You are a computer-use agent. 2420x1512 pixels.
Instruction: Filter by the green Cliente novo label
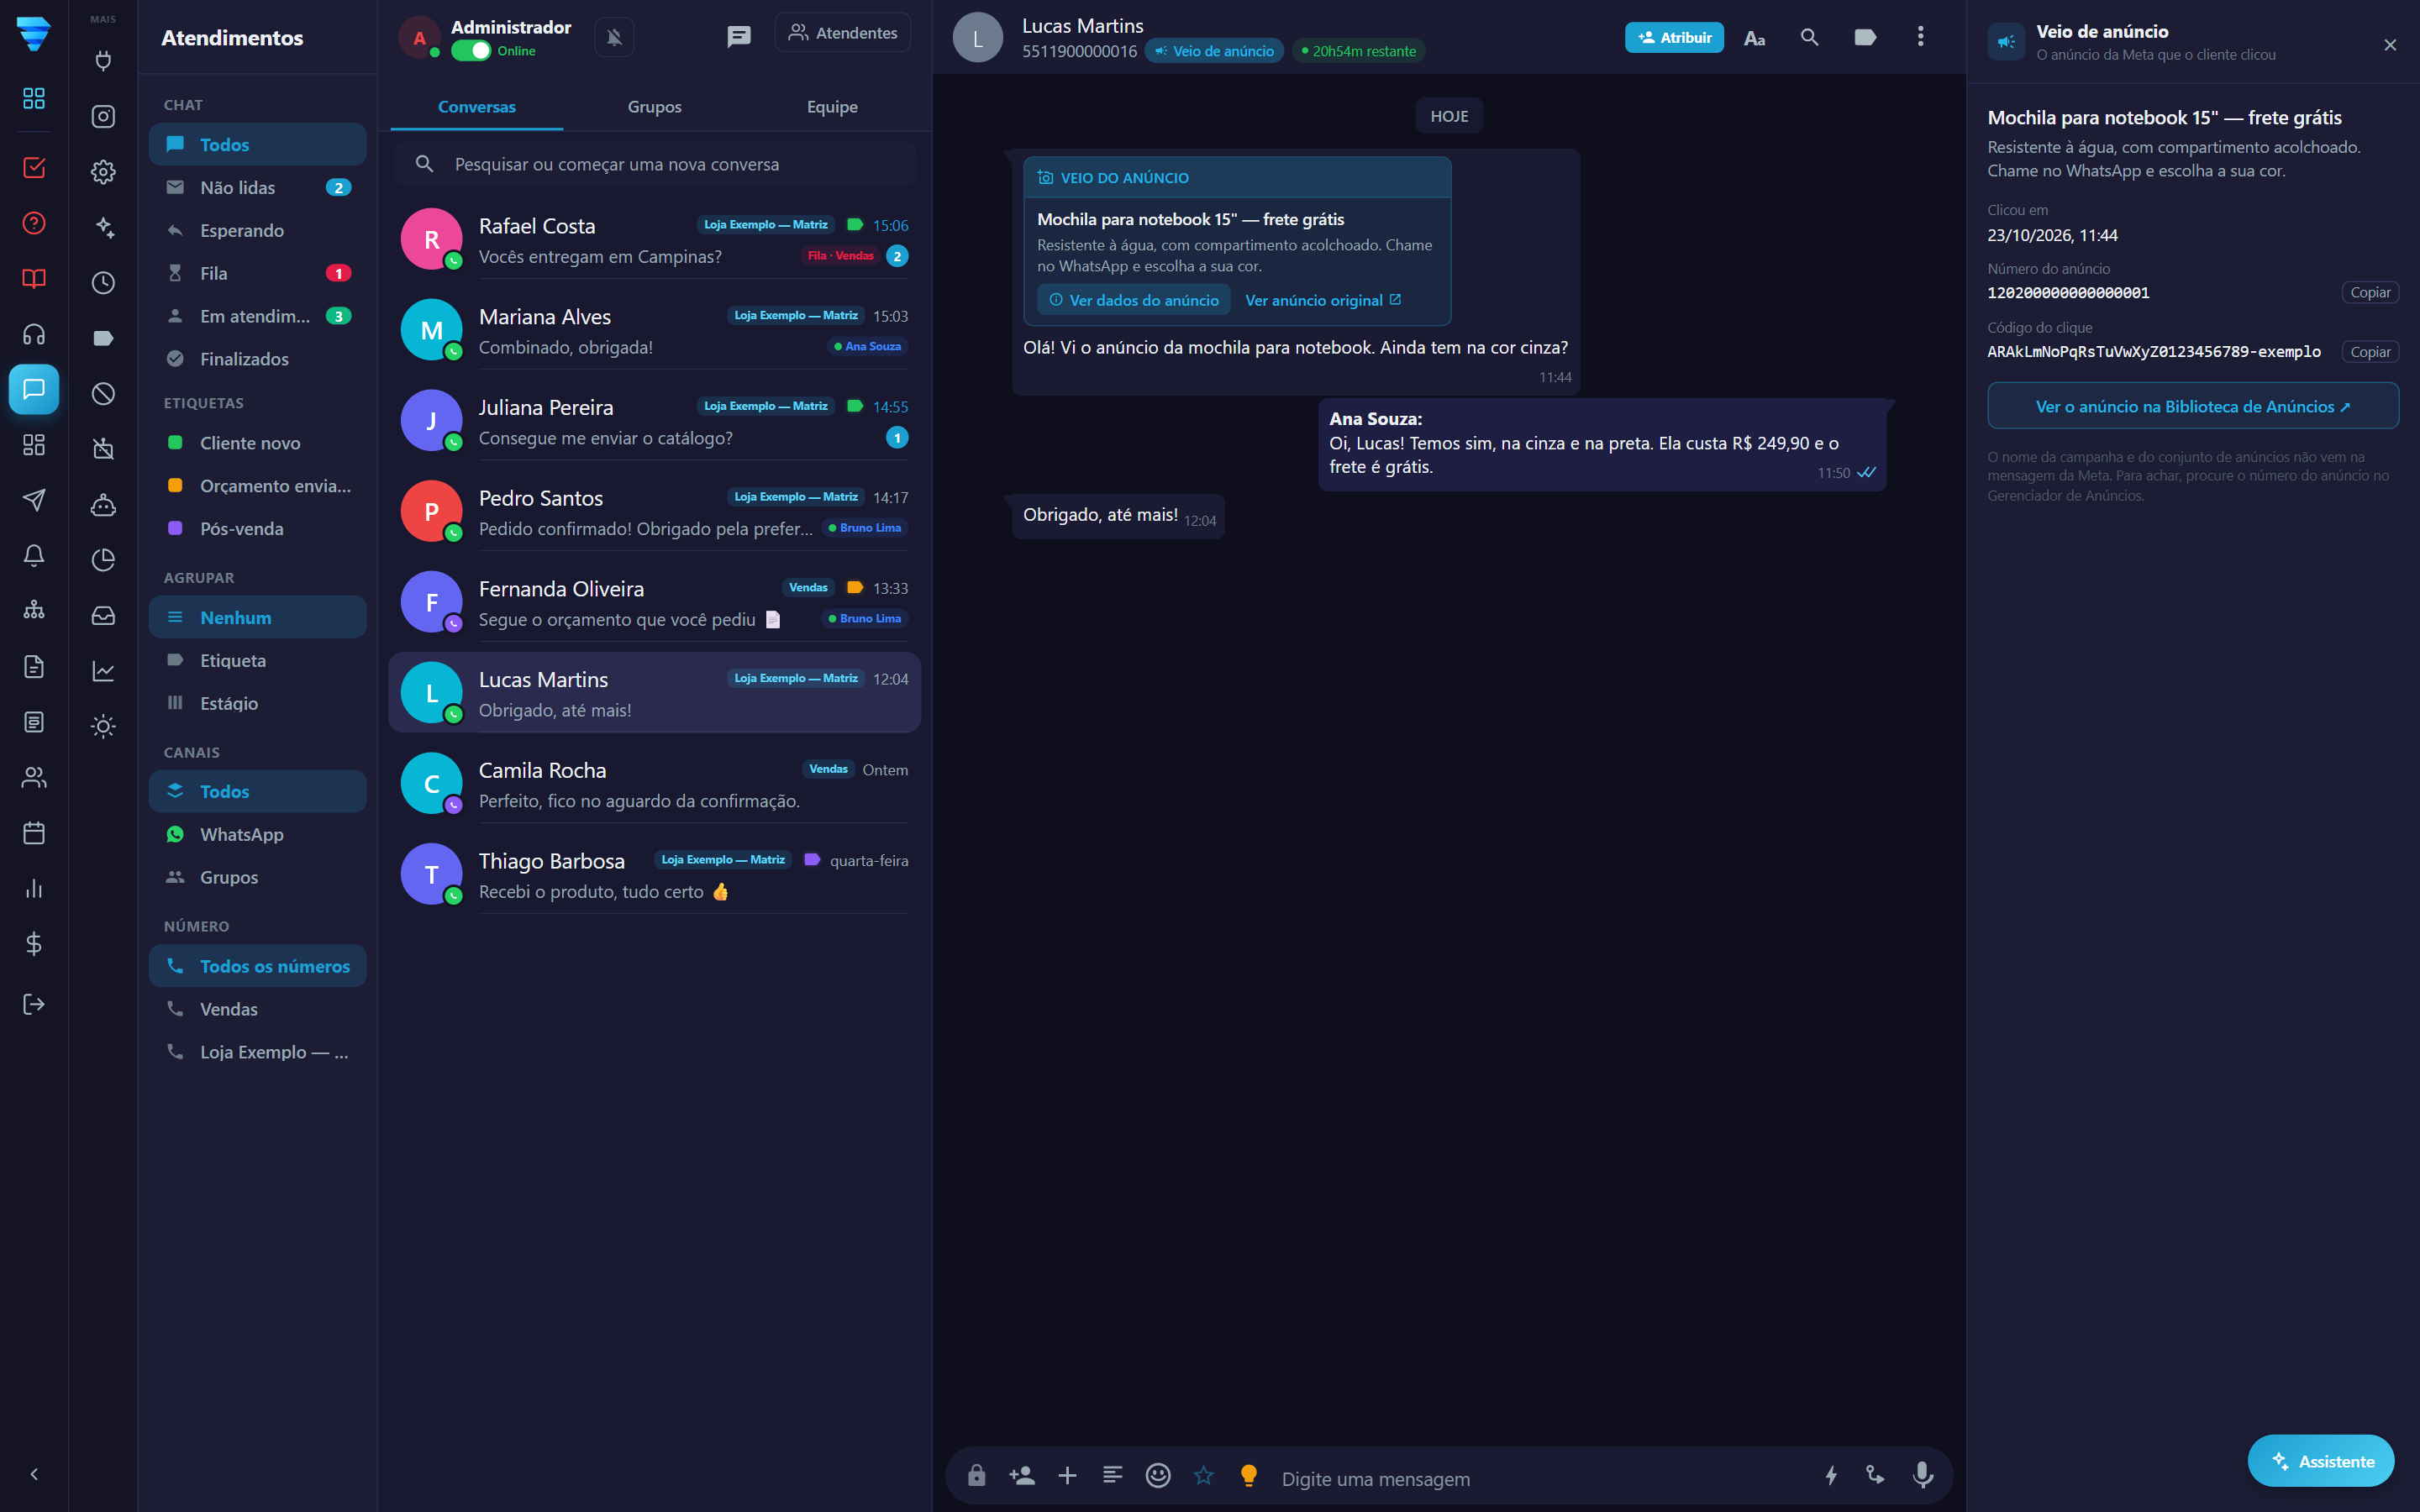[x=258, y=443]
